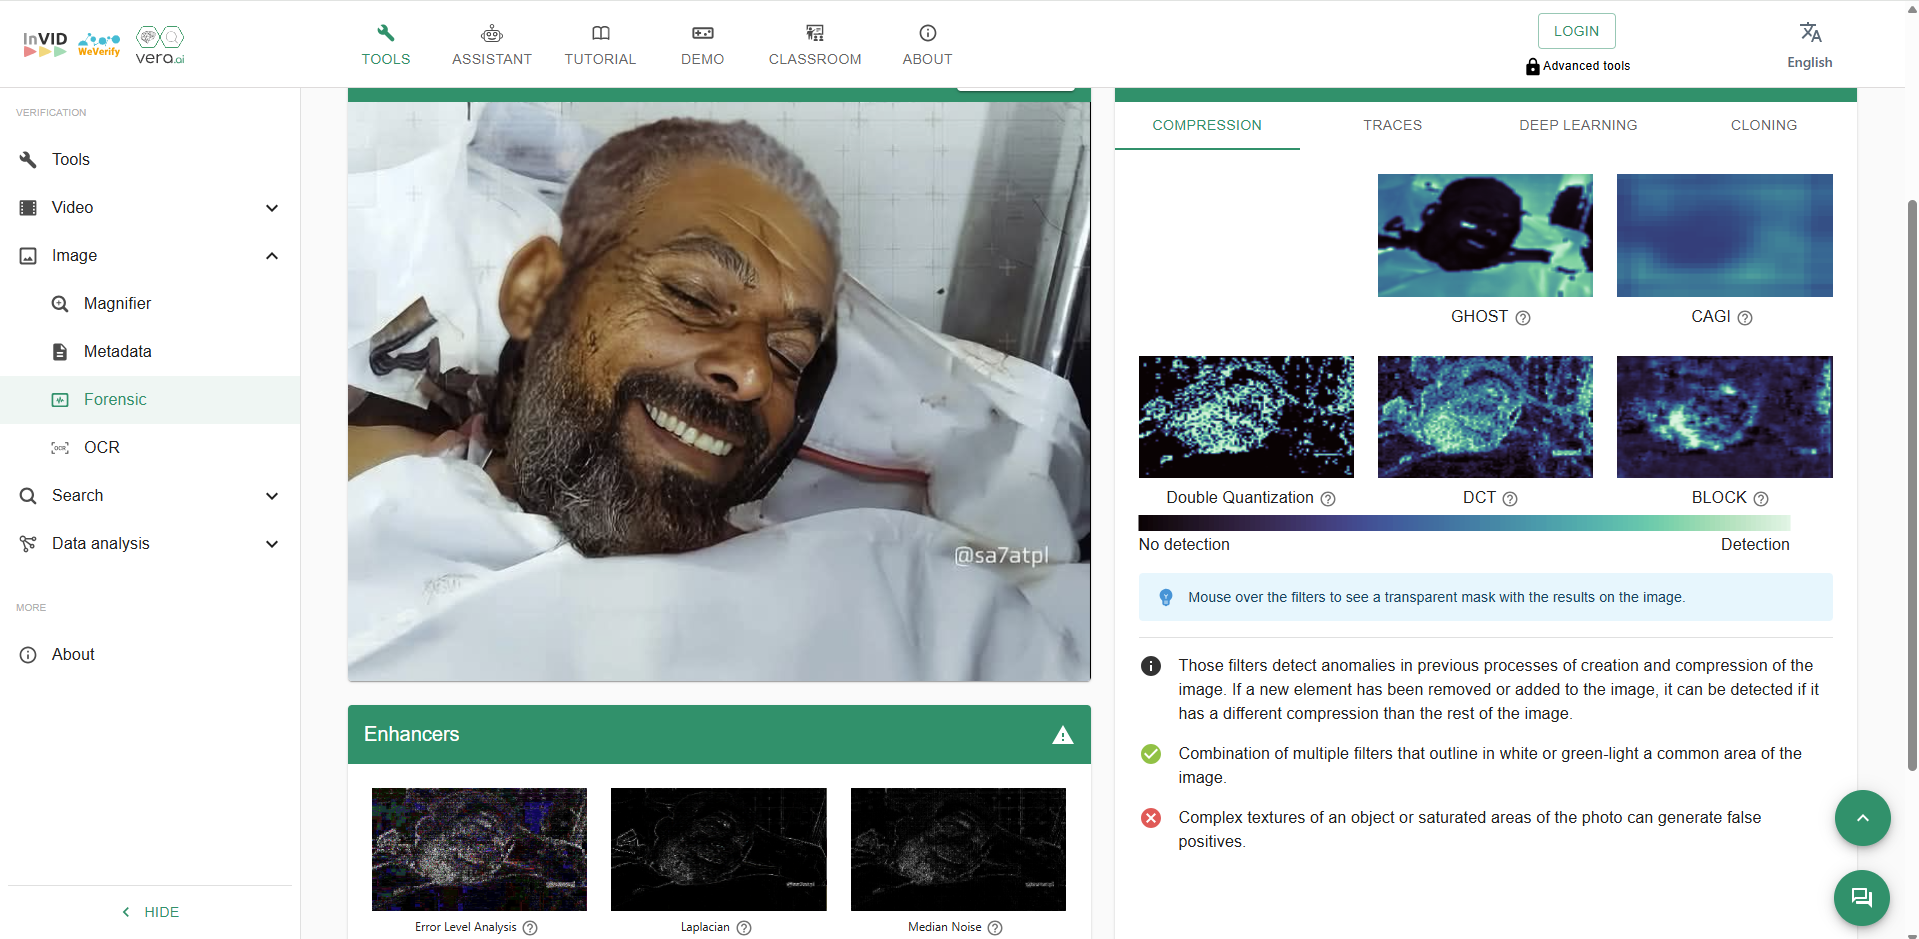Click the help icon next to GHOST

[x=1523, y=318]
